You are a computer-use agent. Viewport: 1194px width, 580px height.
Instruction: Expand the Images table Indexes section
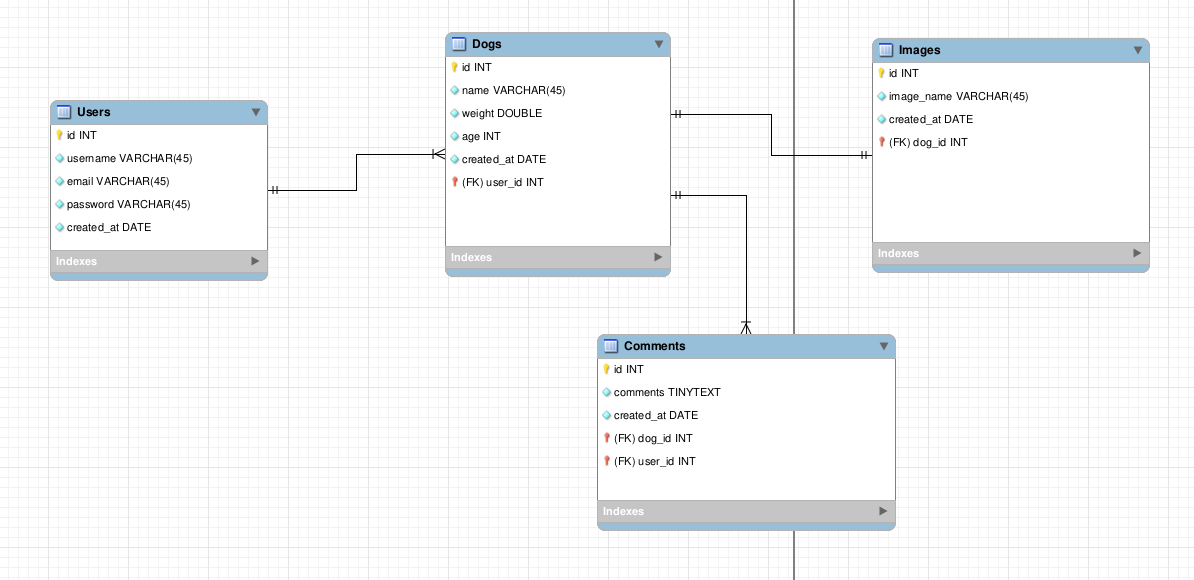click(x=1137, y=253)
